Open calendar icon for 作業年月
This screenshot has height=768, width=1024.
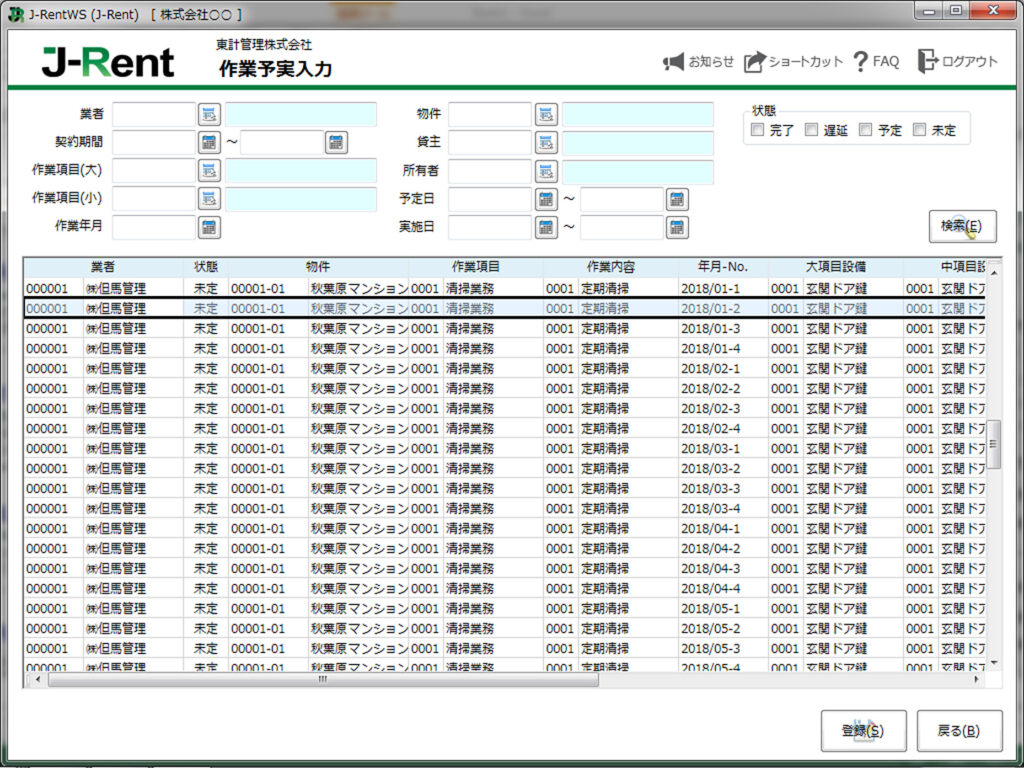coord(209,227)
